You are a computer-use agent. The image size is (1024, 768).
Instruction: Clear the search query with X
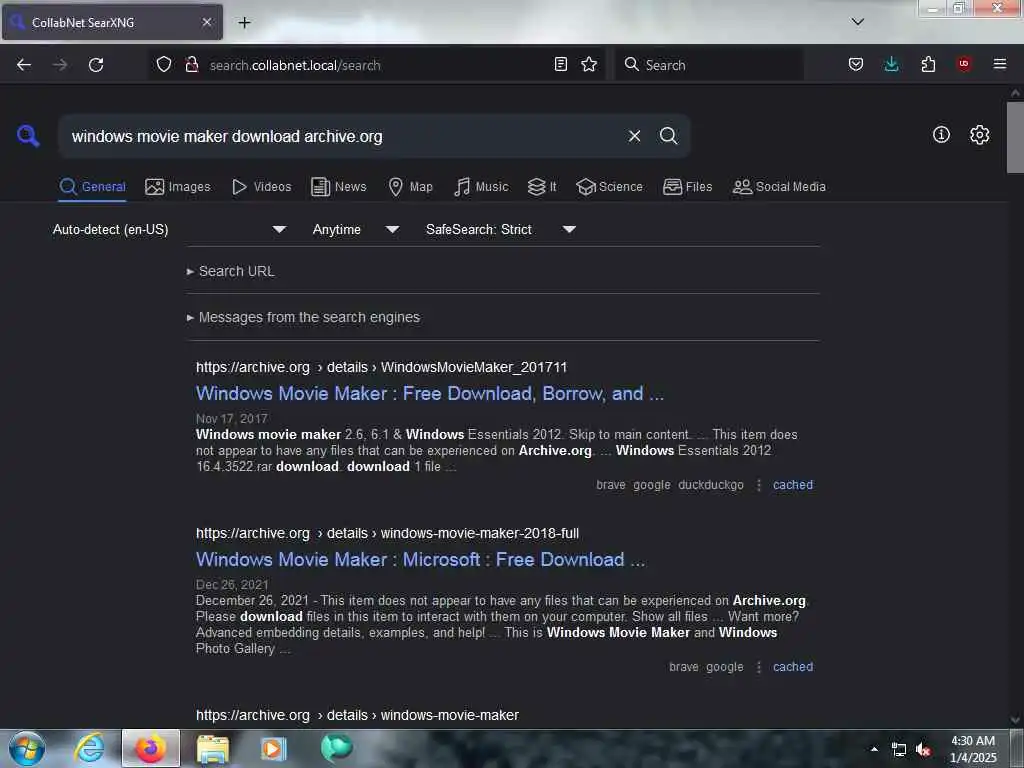click(x=634, y=136)
